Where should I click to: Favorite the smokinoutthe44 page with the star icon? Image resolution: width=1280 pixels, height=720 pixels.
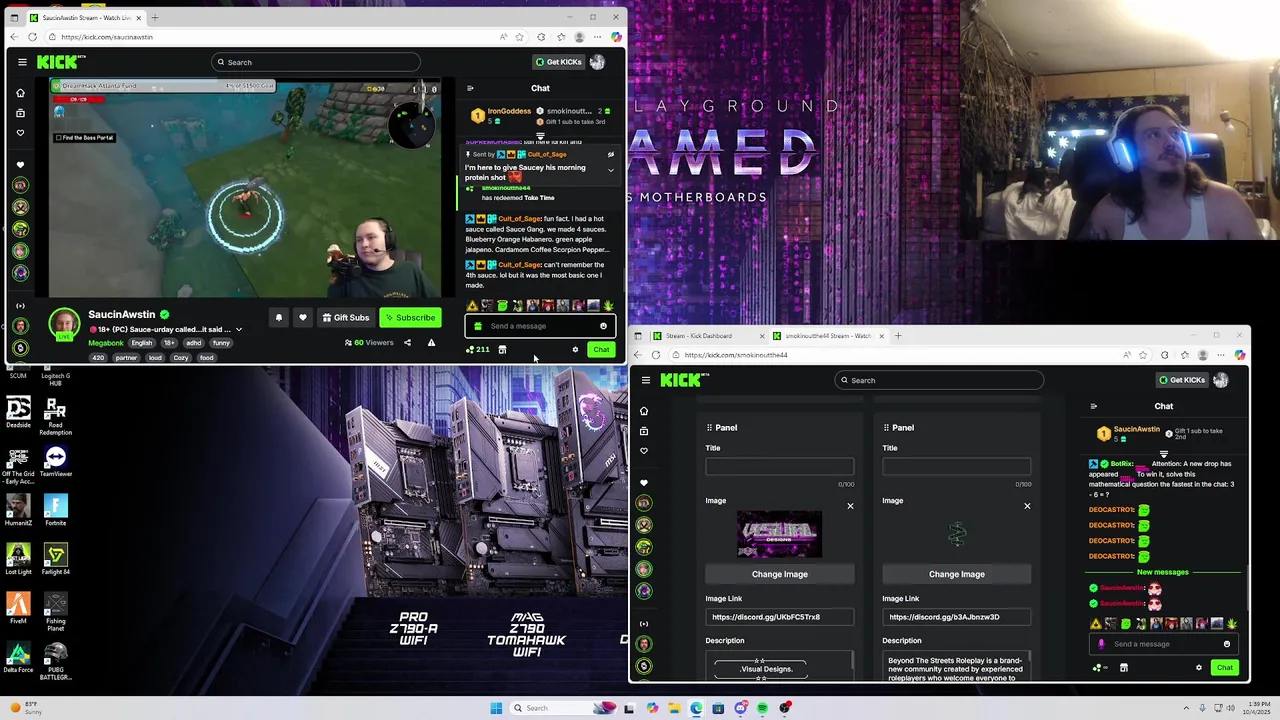[1143, 355]
